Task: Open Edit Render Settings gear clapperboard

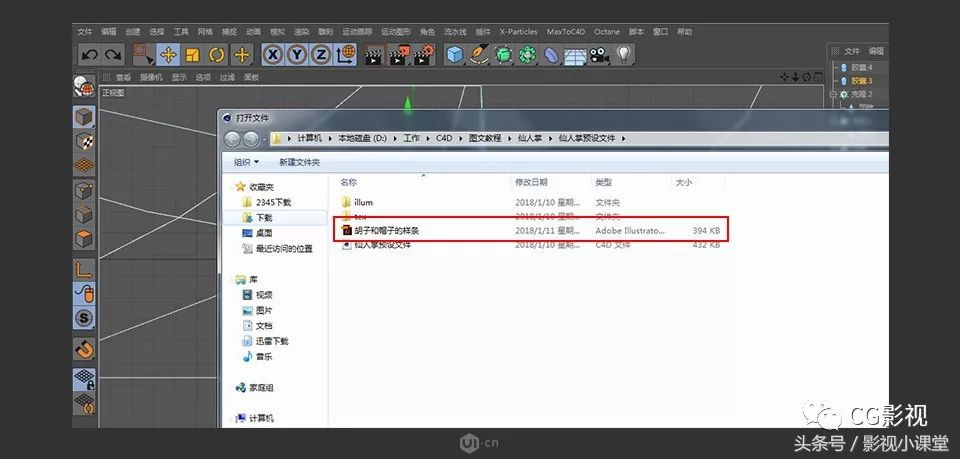Action: [424, 55]
